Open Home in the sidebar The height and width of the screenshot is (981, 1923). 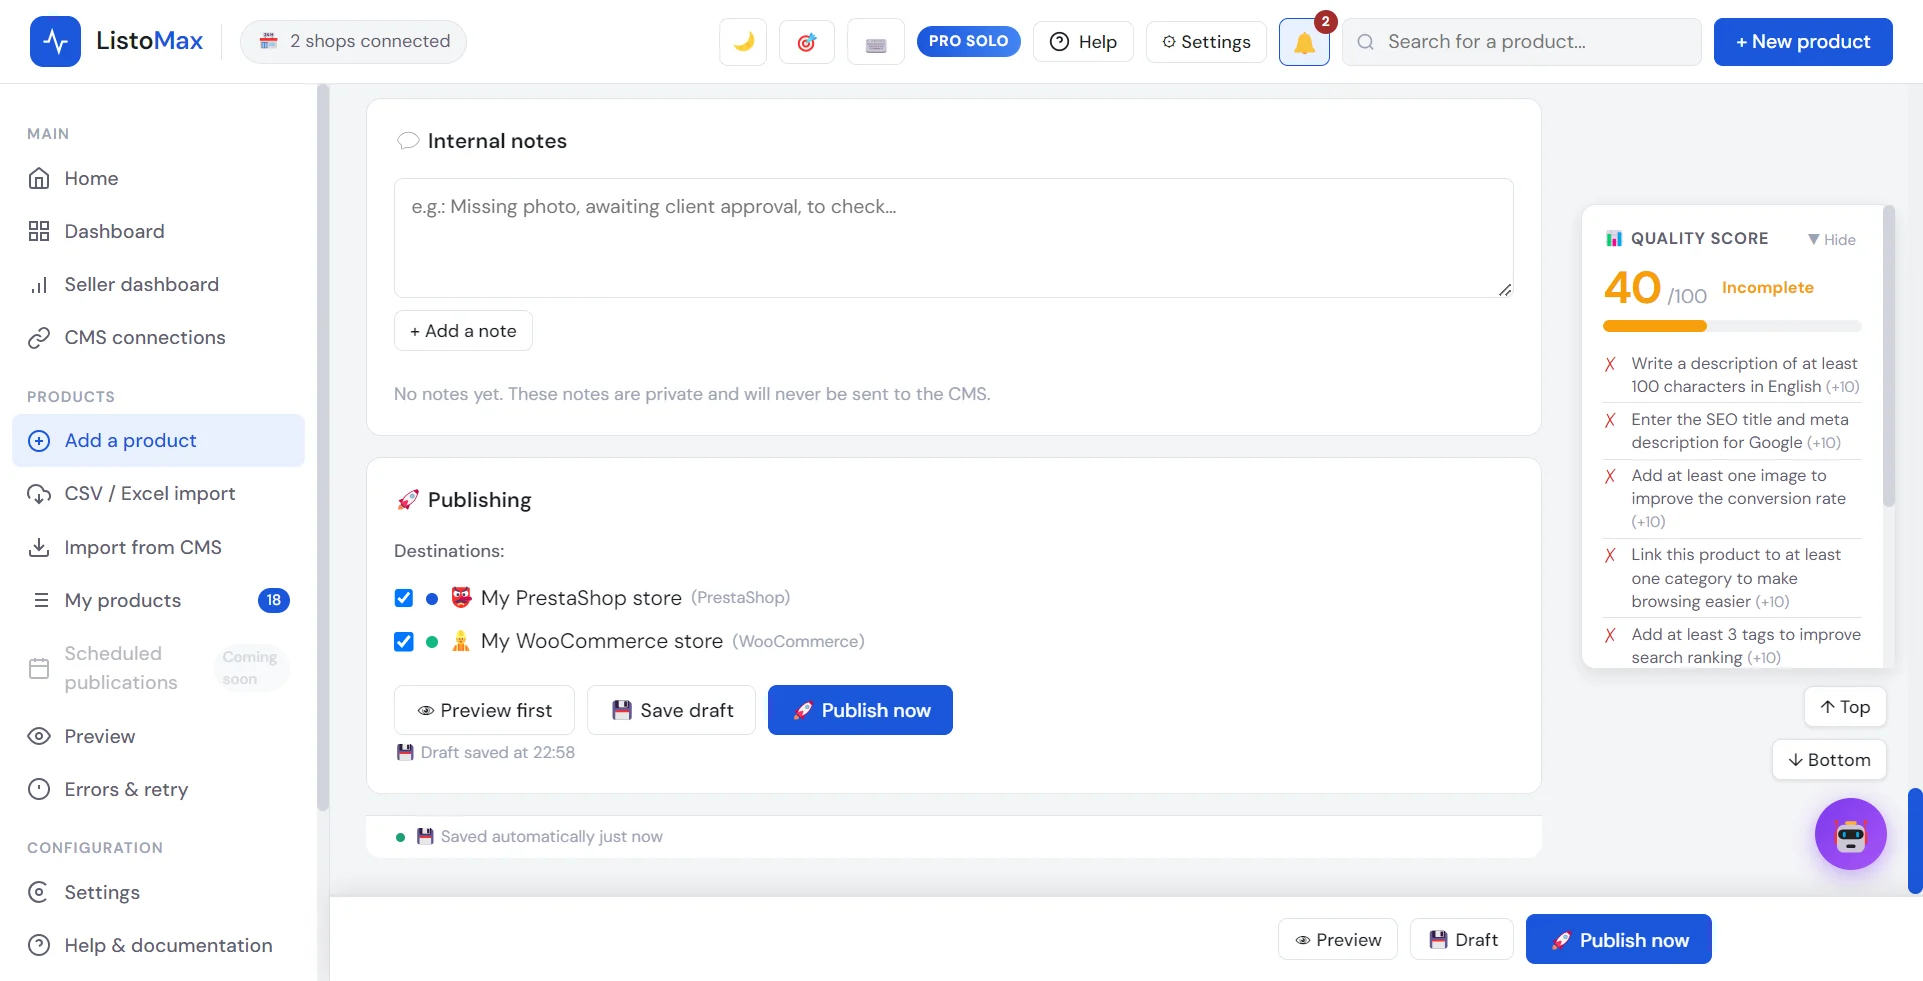158,178
